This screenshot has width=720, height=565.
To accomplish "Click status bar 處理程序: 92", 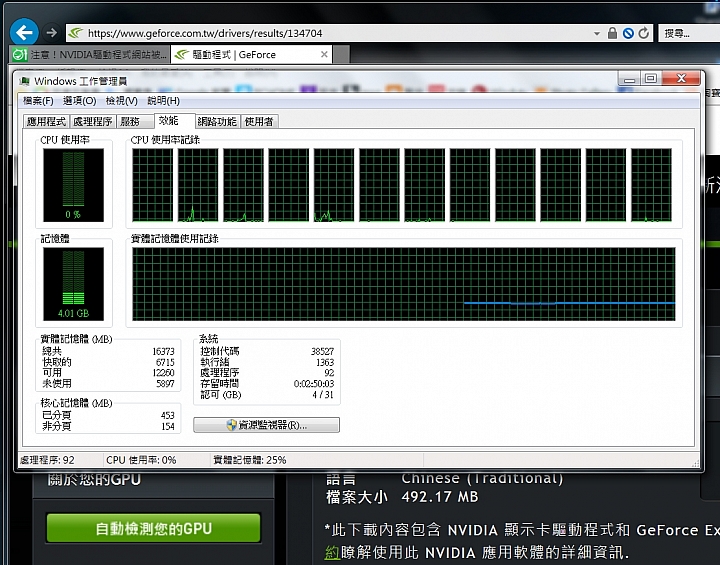I will click(x=47, y=460).
